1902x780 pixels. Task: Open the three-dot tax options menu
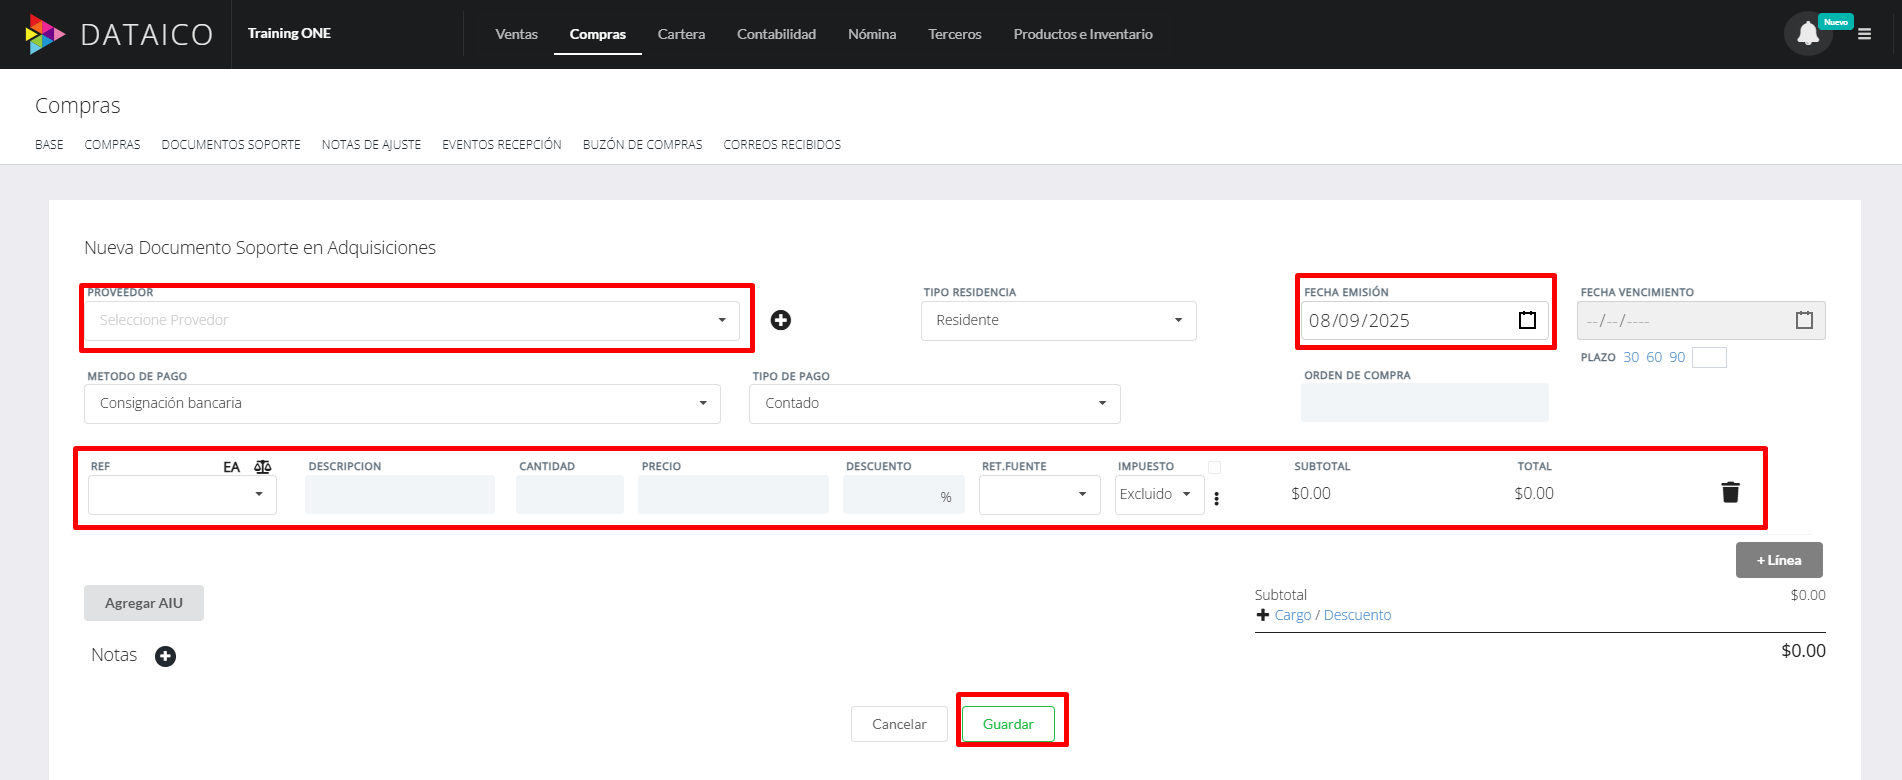[1216, 498]
